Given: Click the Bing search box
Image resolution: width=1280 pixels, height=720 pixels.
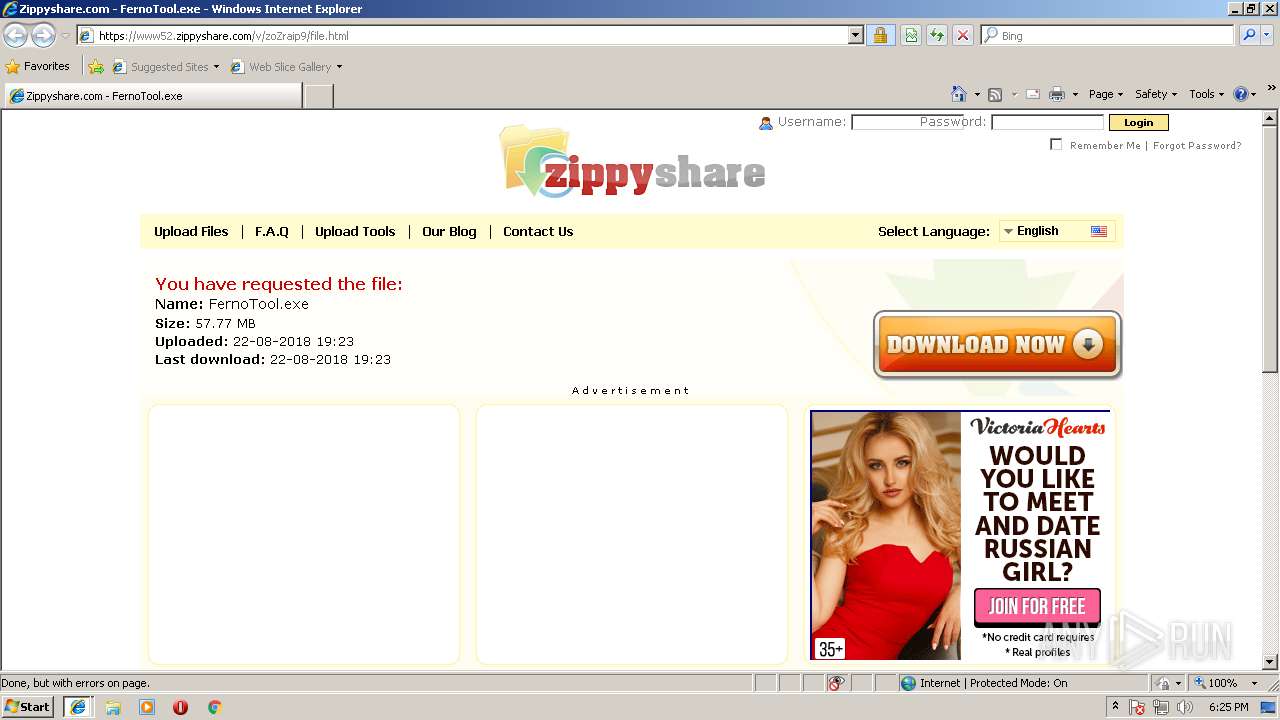Looking at the screenshot, I should [x=1108, y=36].
